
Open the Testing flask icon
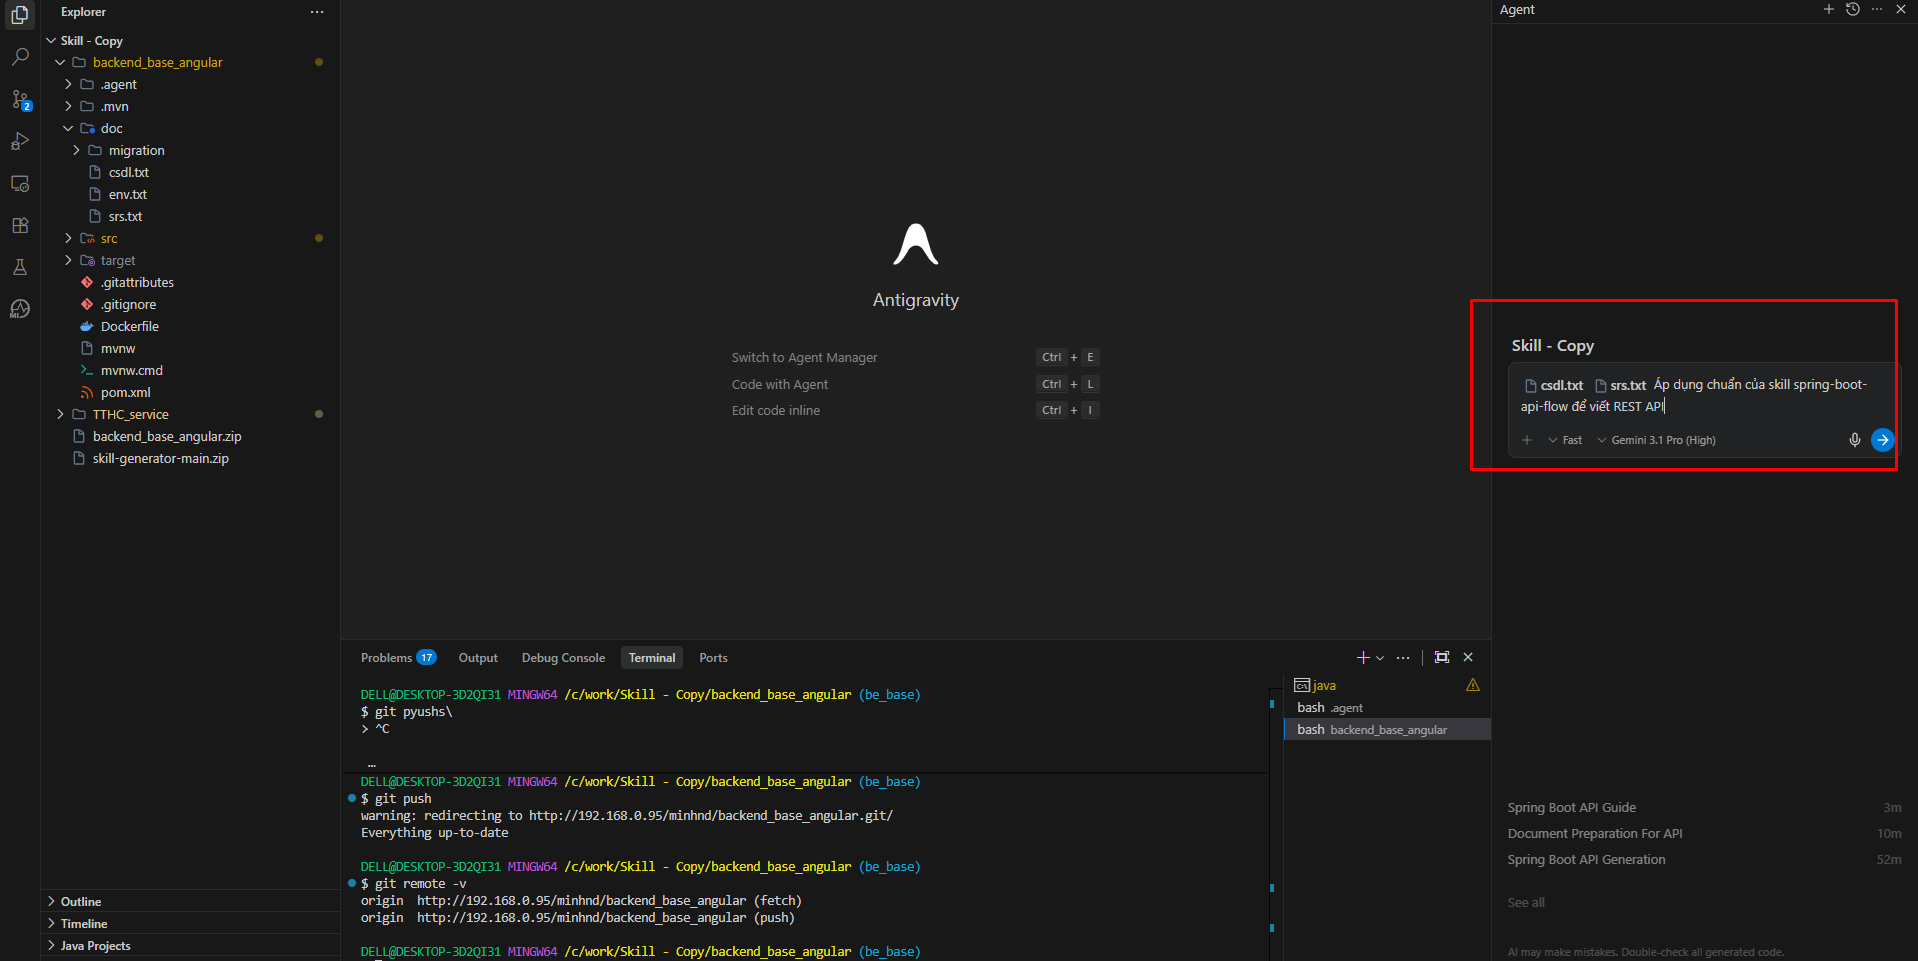point(20,267)
